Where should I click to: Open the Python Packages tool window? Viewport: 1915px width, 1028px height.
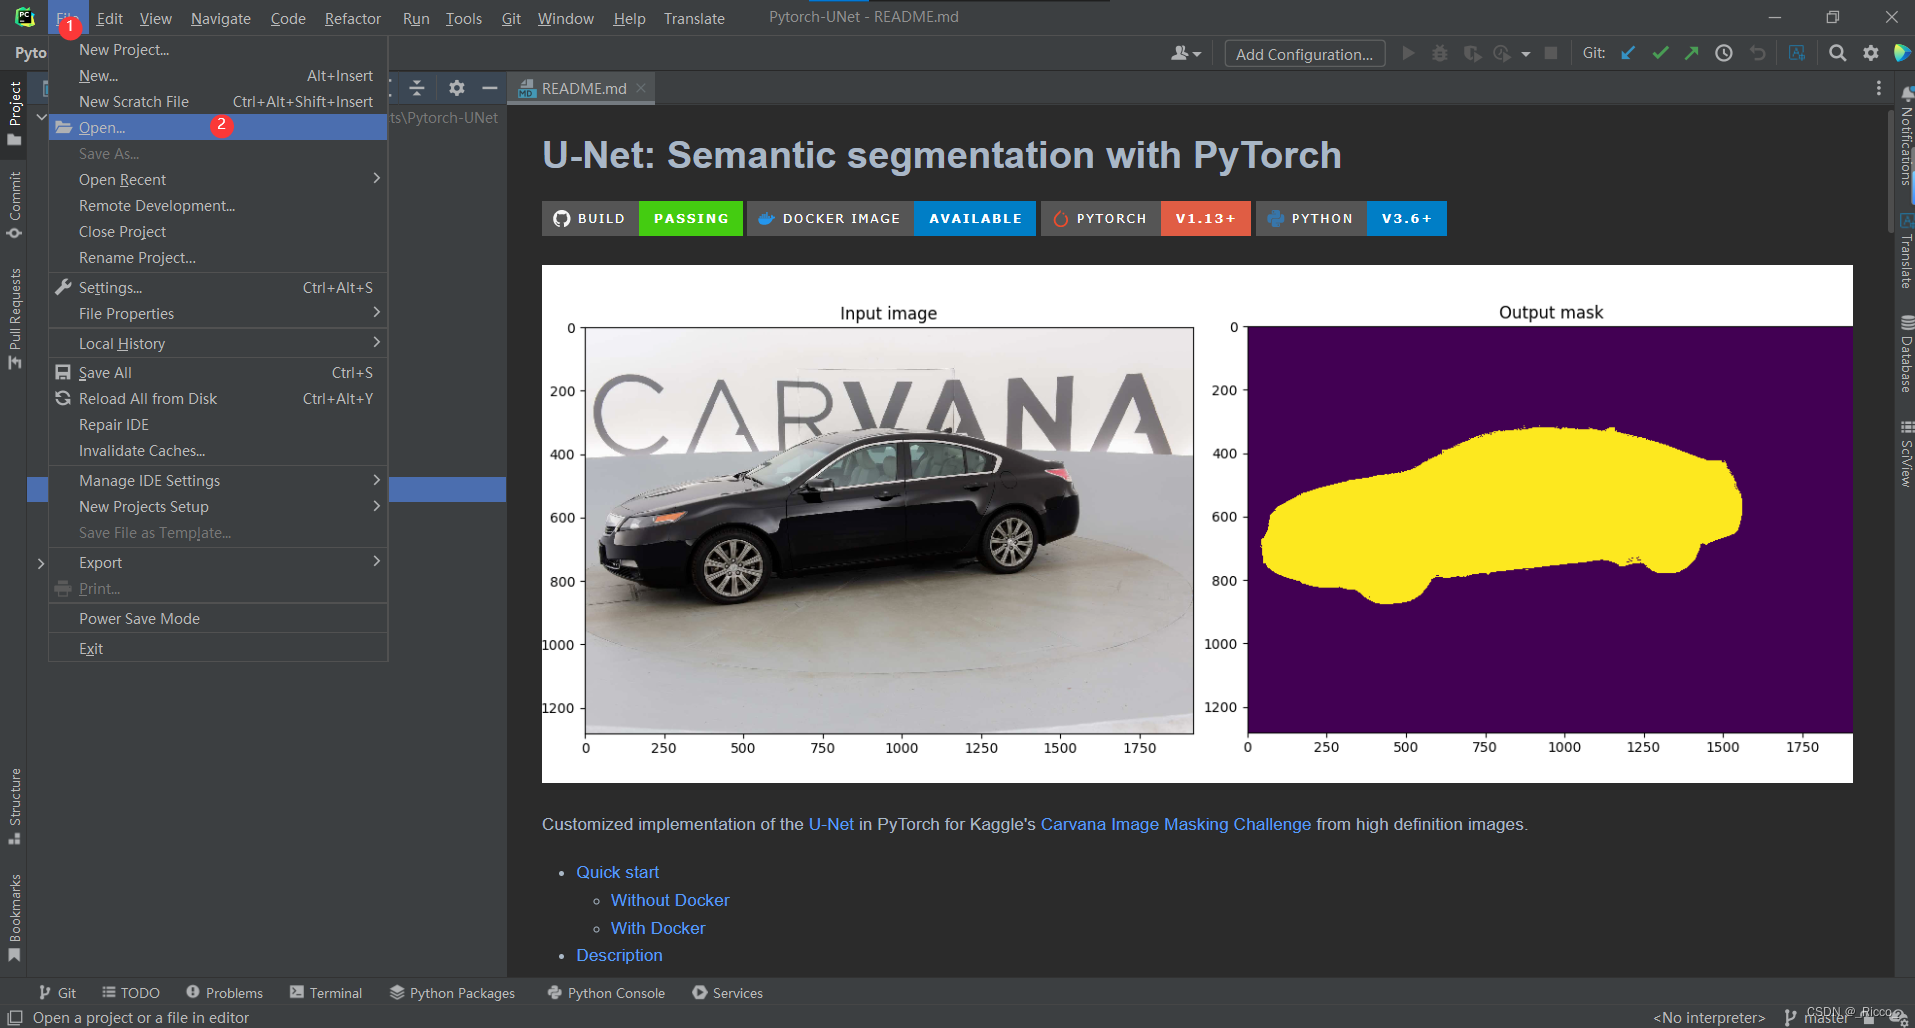pos(452,992)
